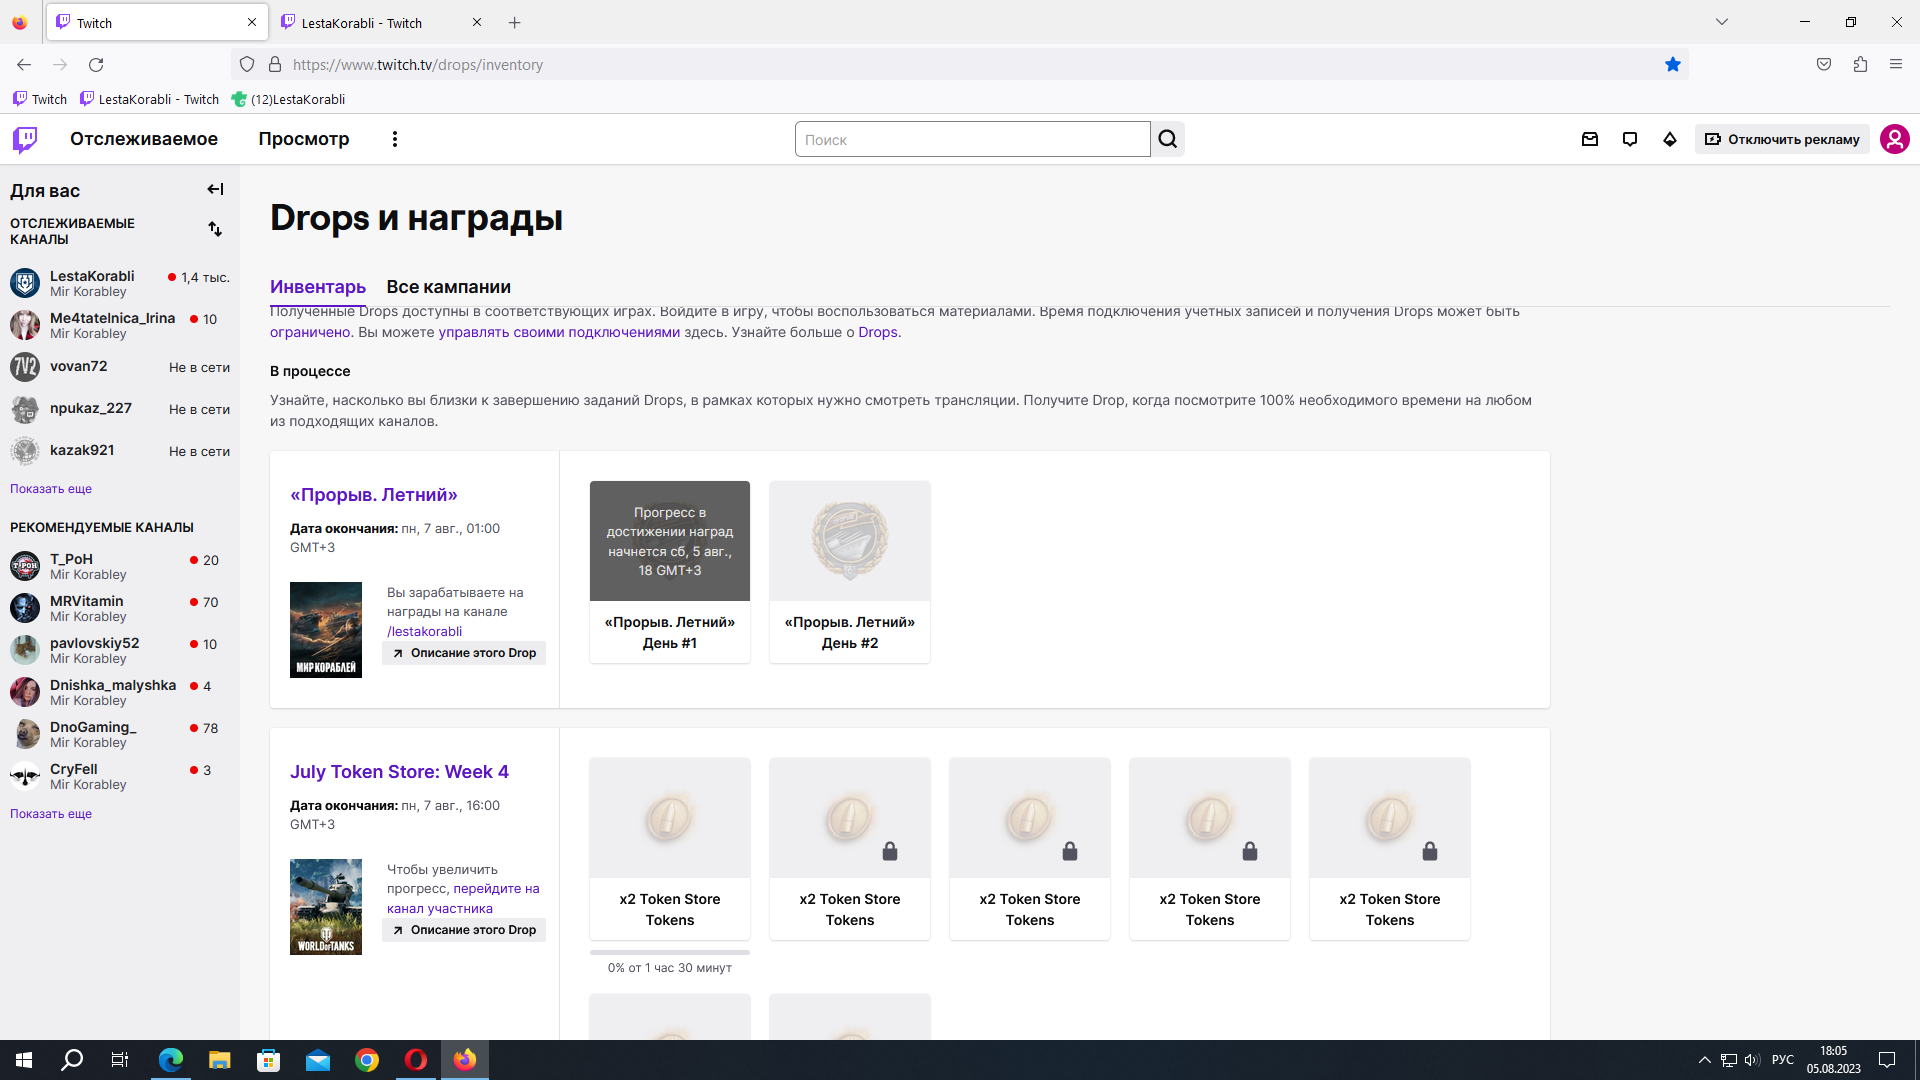Click the 'Отключить рекламу' button

pos(1782,139)
